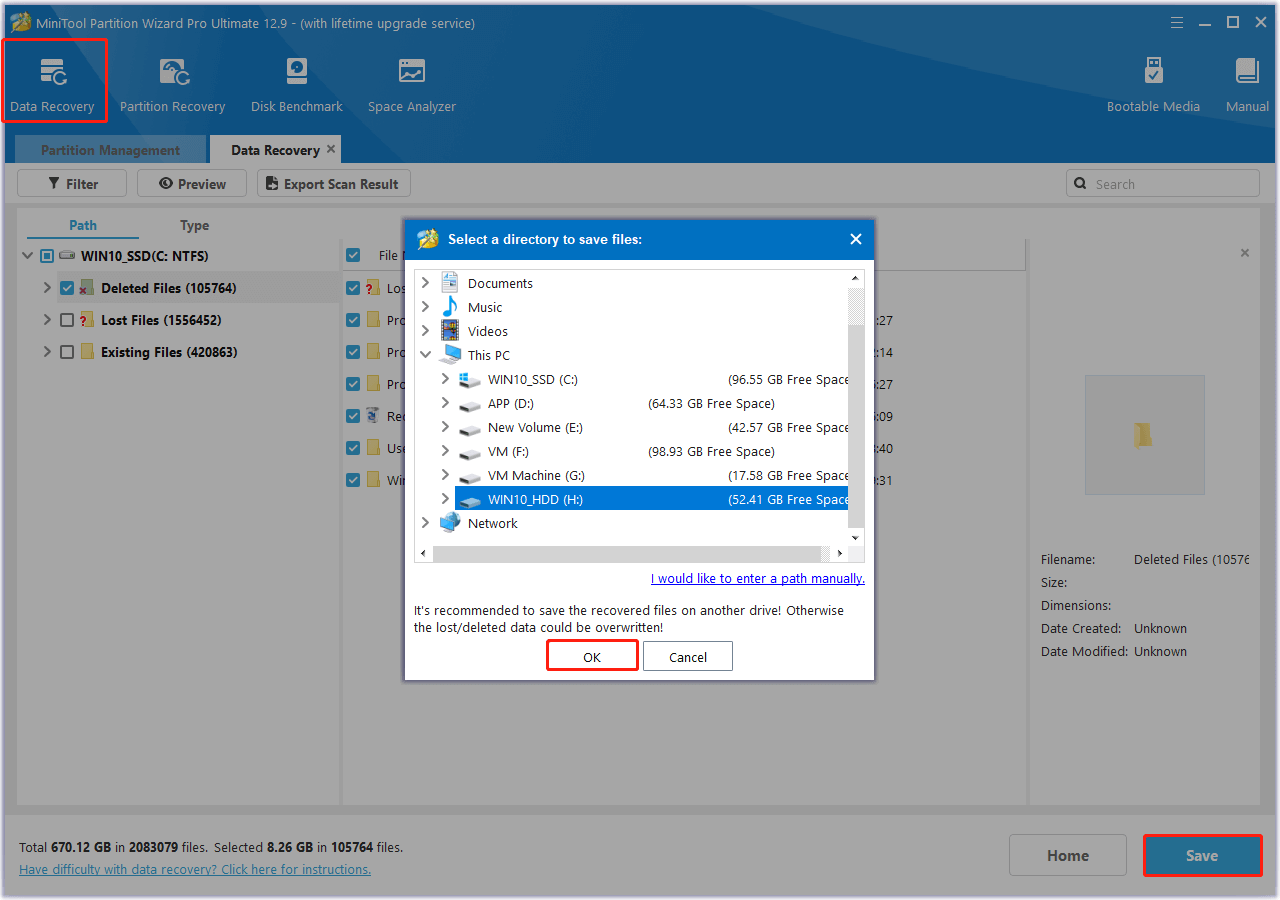Expand Network node in dialog
Image resolution: width=1280 pixels, height=900 pixels.
point(426,523)
